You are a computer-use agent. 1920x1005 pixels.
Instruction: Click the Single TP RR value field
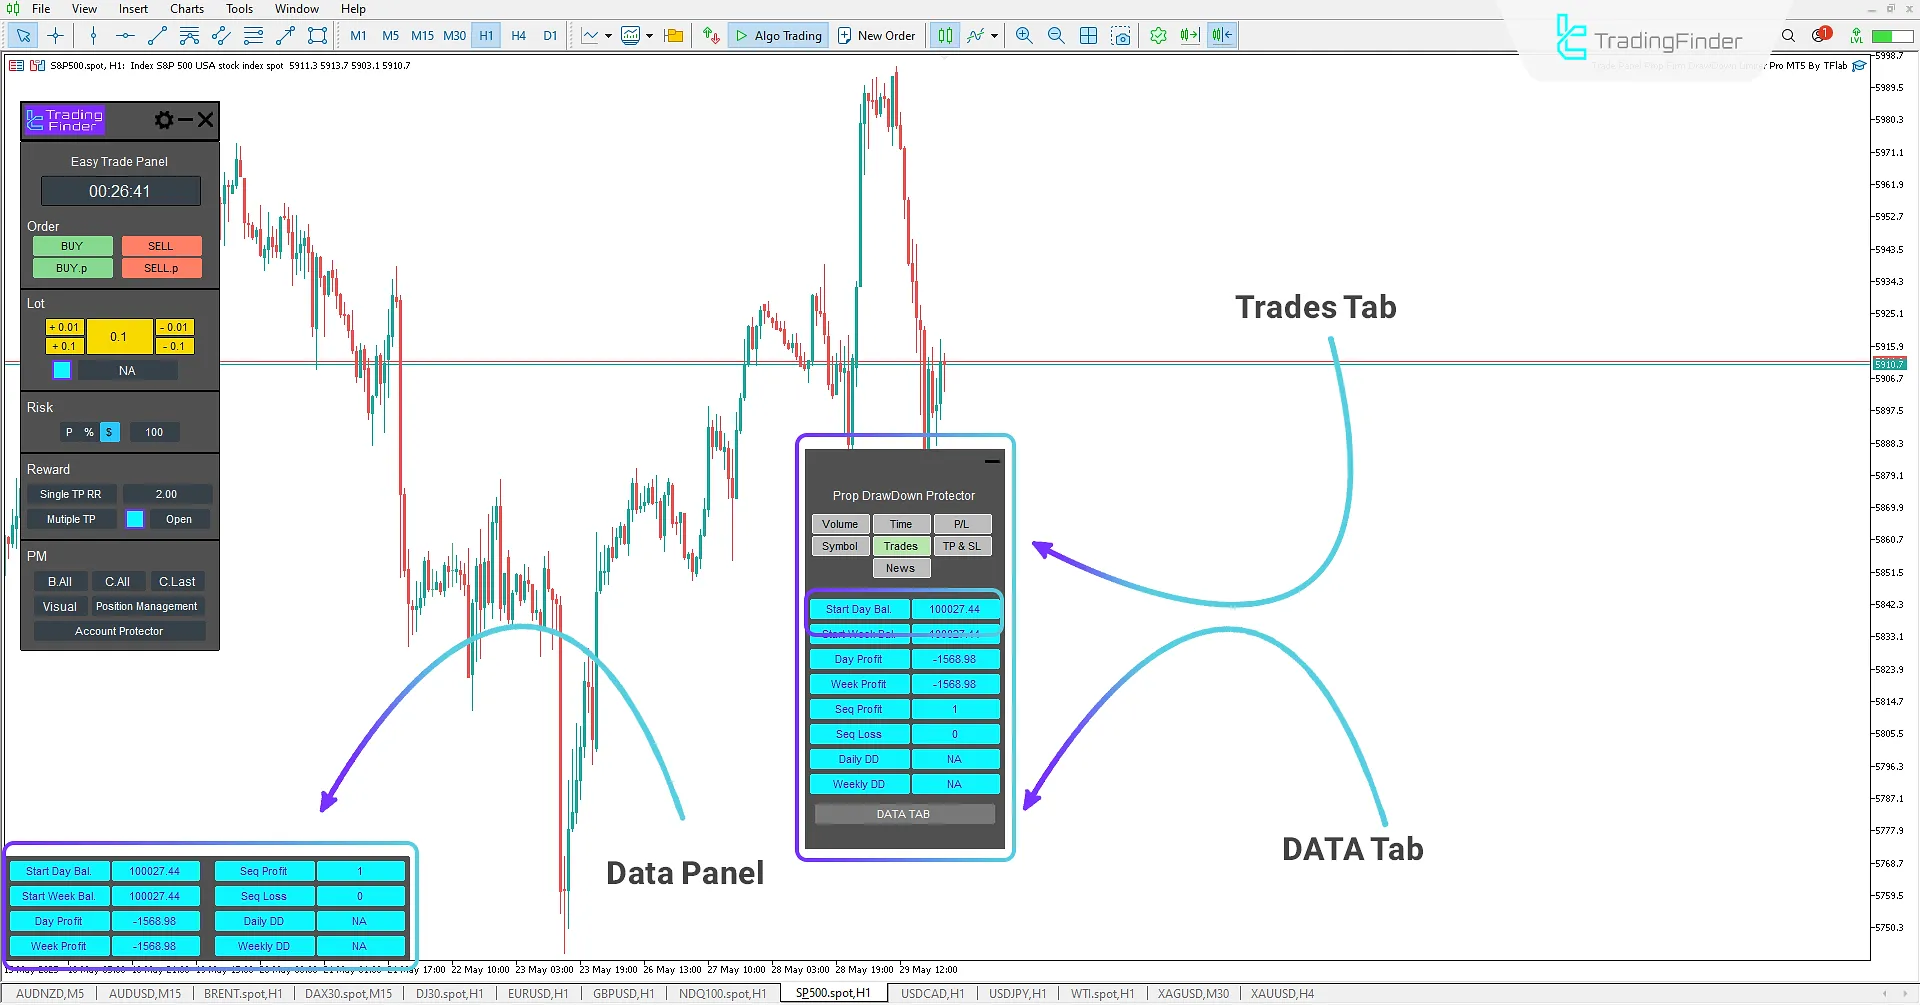(x=166, y=494)
